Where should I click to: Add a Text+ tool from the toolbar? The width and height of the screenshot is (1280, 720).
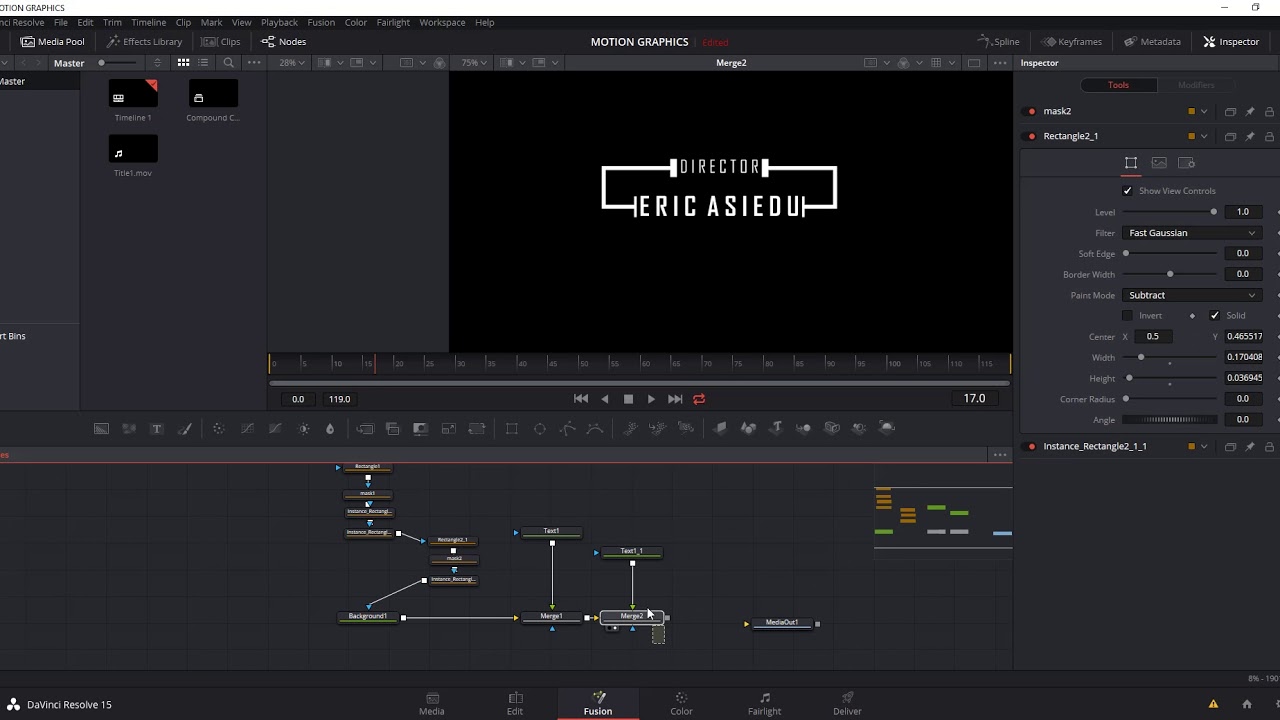pos(157,428)
